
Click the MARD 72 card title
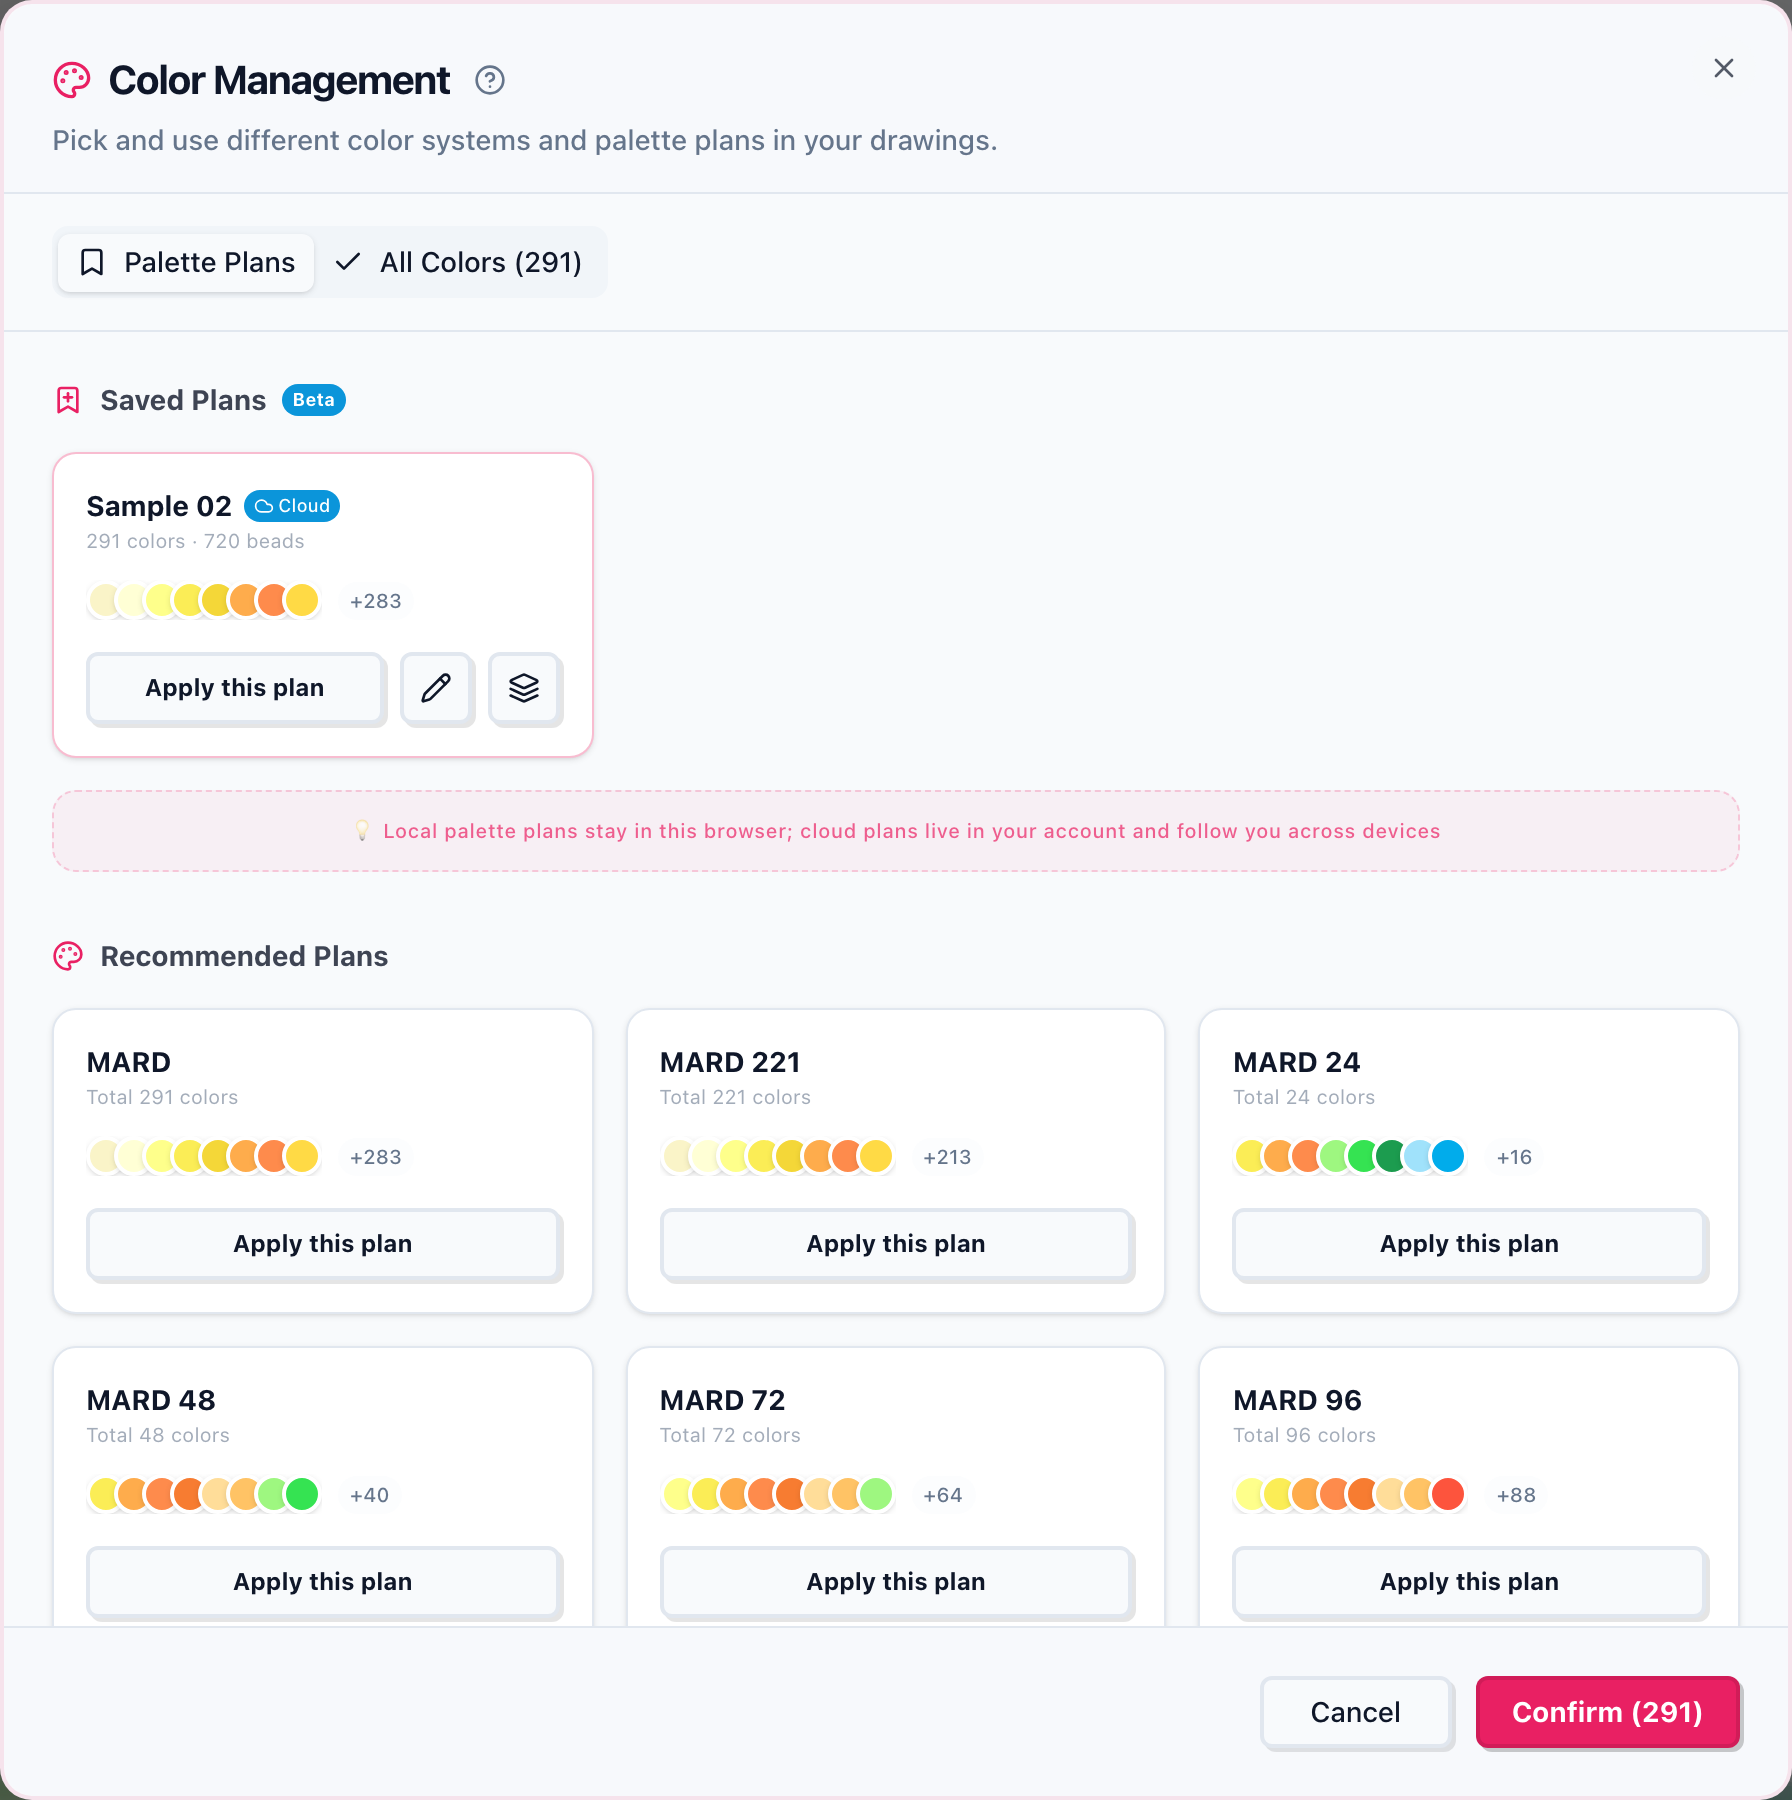[x=723, y=1400]
